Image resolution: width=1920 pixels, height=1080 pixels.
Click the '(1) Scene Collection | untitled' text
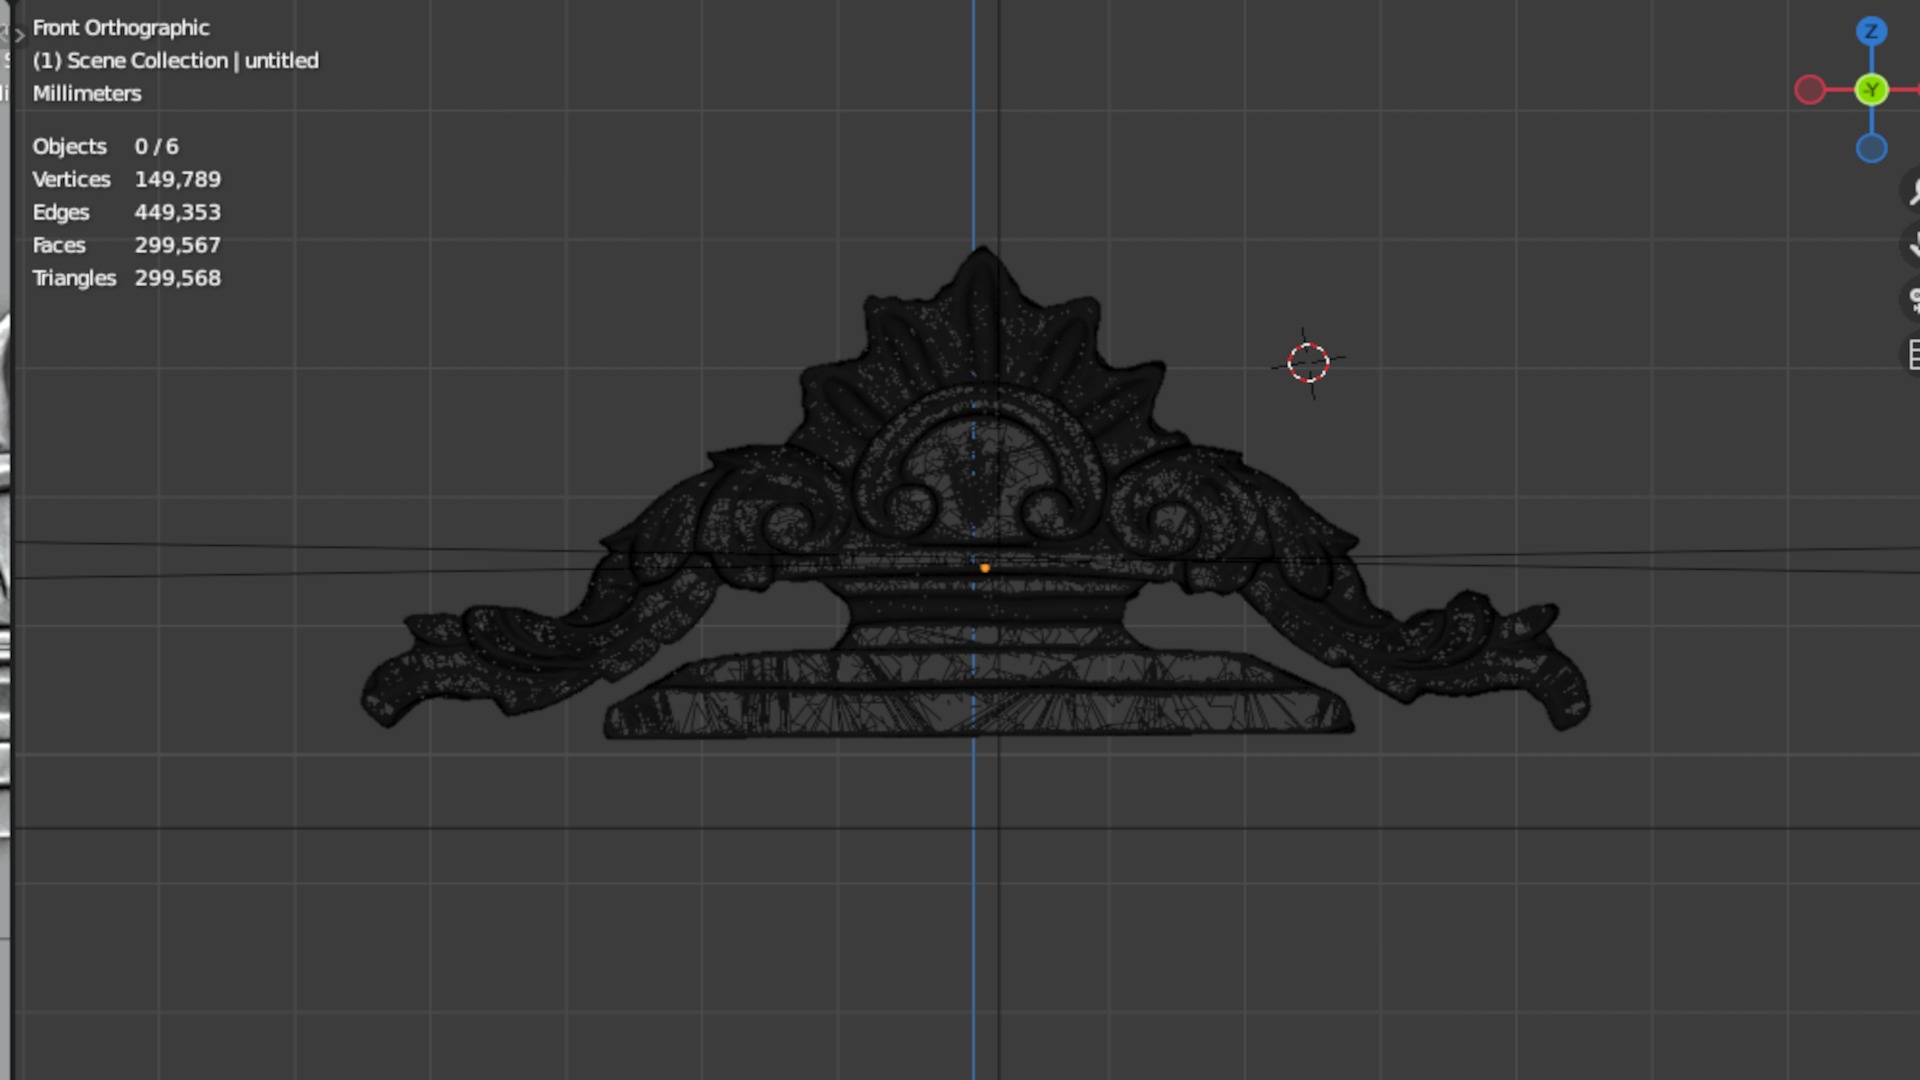coord(175,61)
